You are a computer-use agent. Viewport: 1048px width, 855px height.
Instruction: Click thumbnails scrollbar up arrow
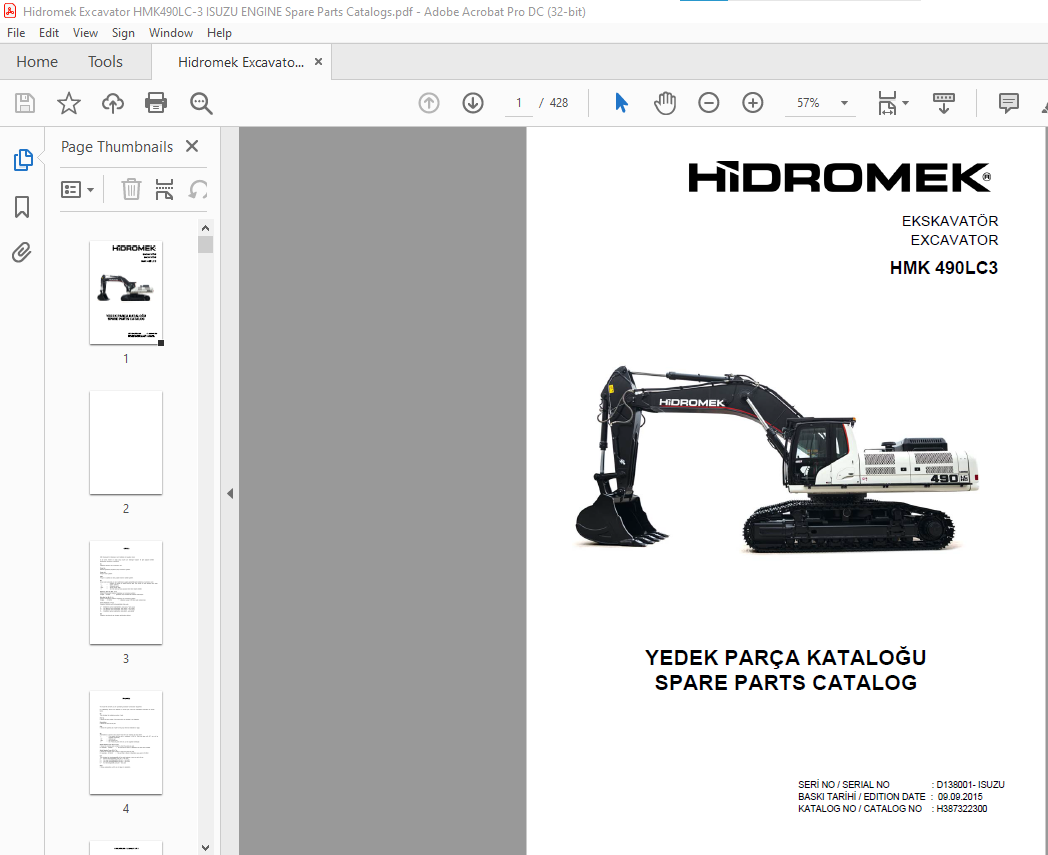(205, 228)
